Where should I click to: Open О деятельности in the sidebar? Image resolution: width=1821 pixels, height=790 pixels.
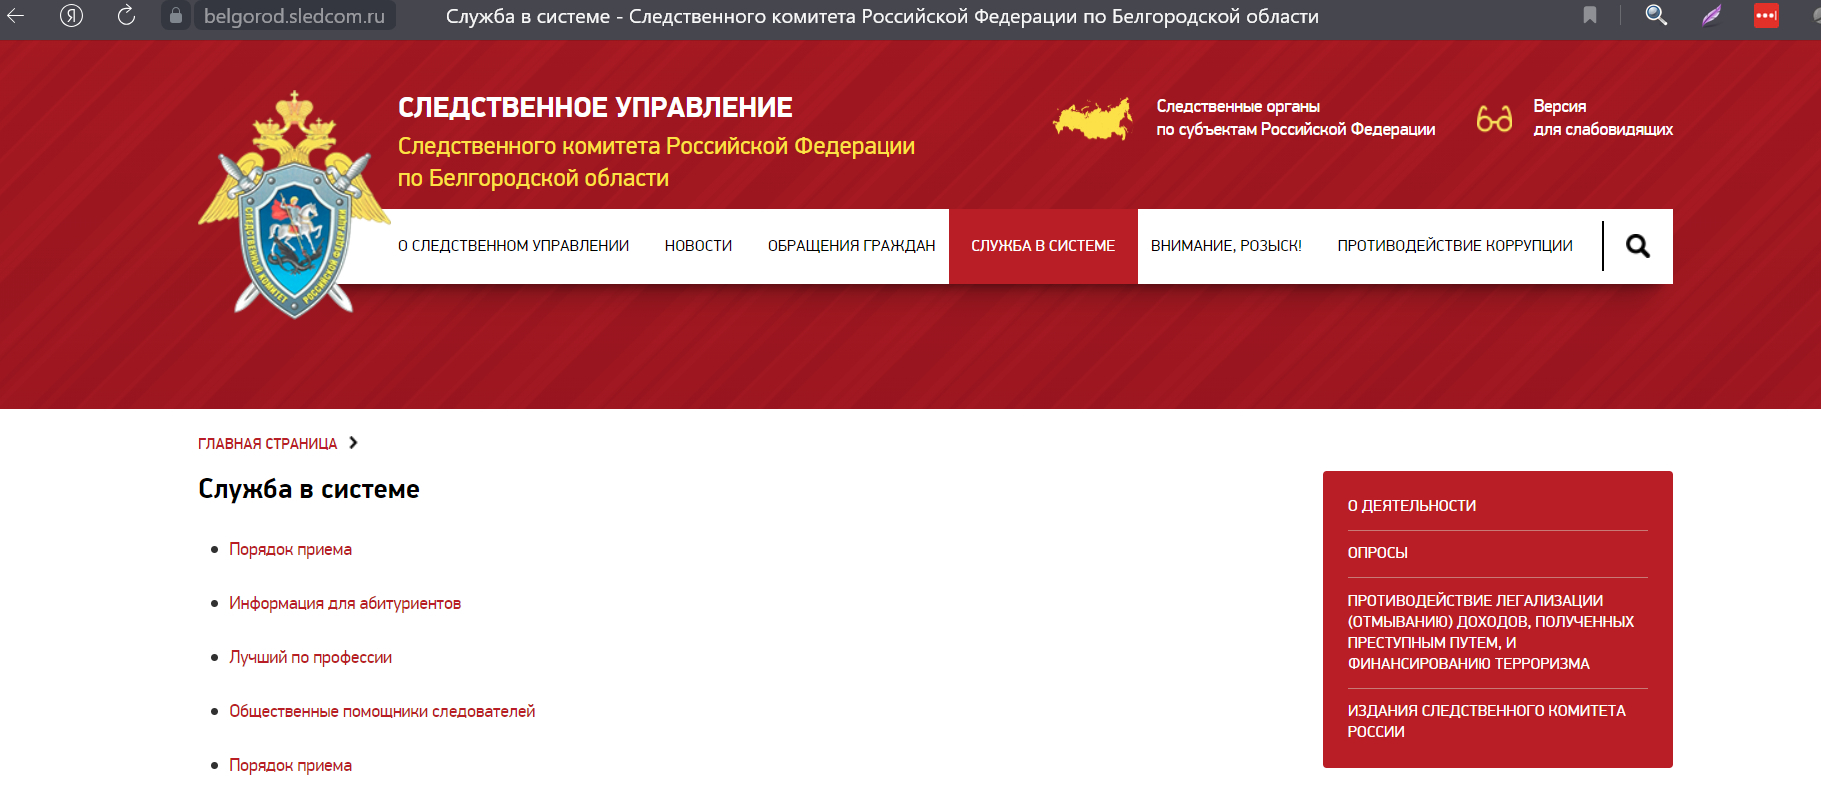pyautogui.click(x=1411, y=506)
